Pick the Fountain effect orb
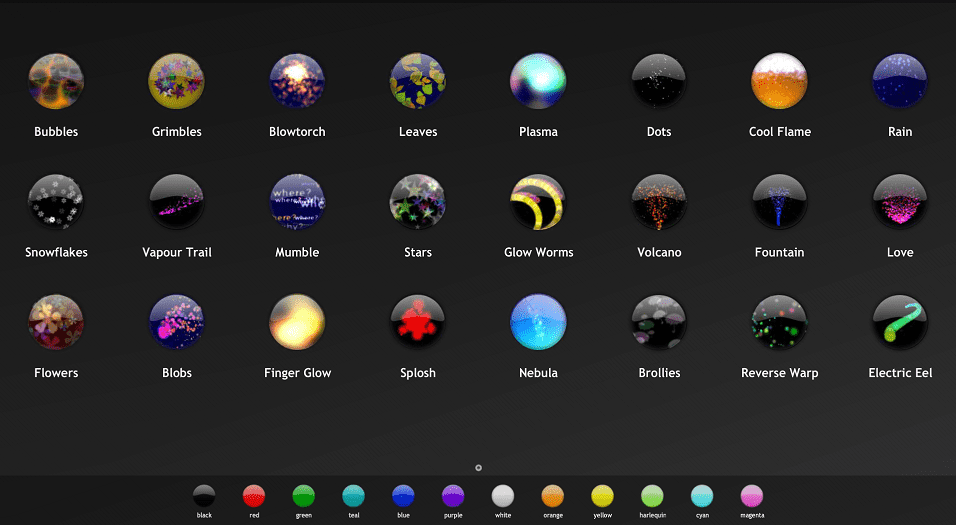This screenshot has height=525, width=956. point(779,202)
